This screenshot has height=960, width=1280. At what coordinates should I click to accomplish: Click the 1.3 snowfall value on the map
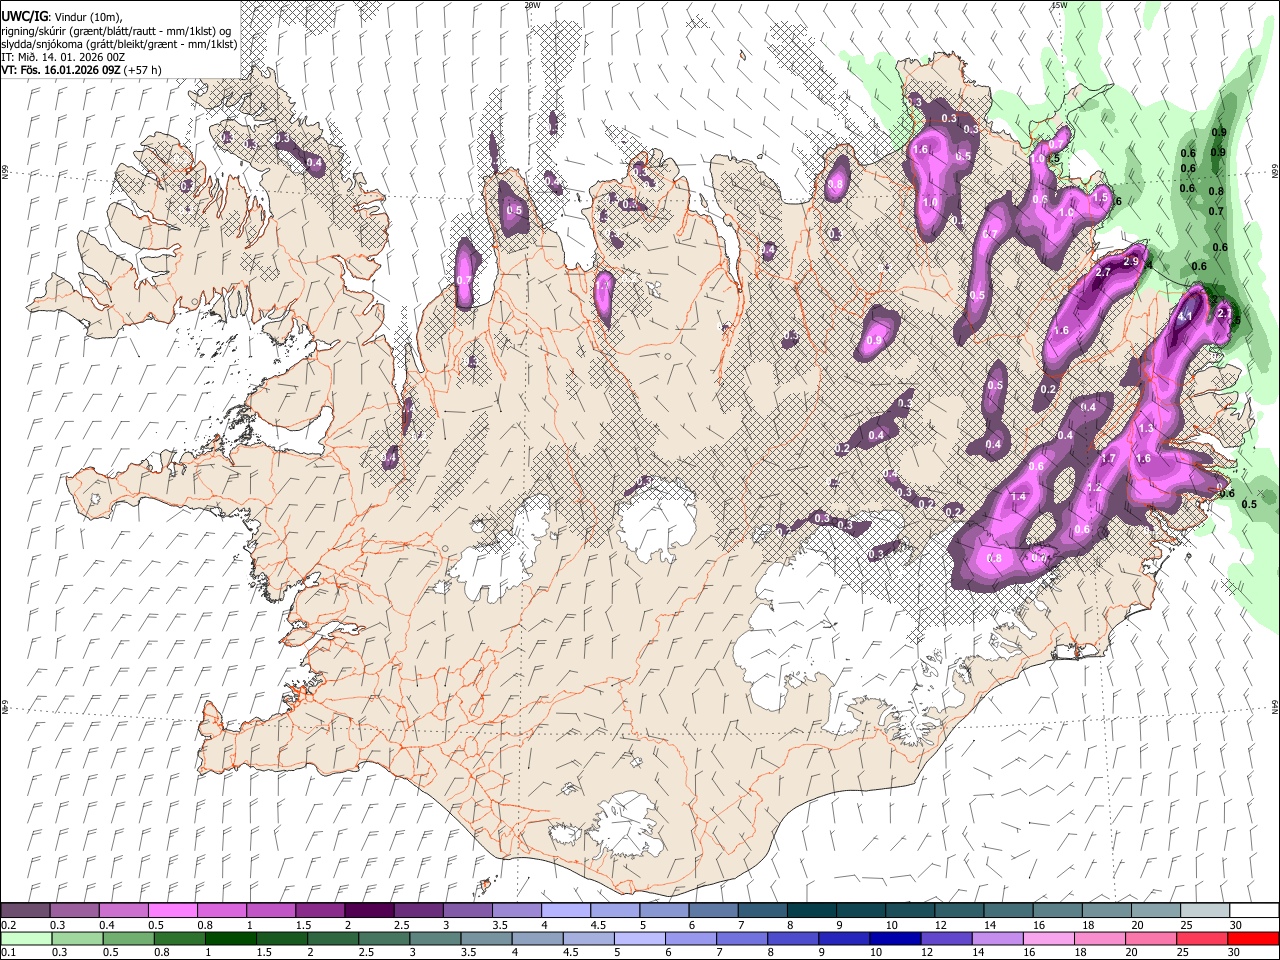pyautogui.click(x=1146, y=427)
